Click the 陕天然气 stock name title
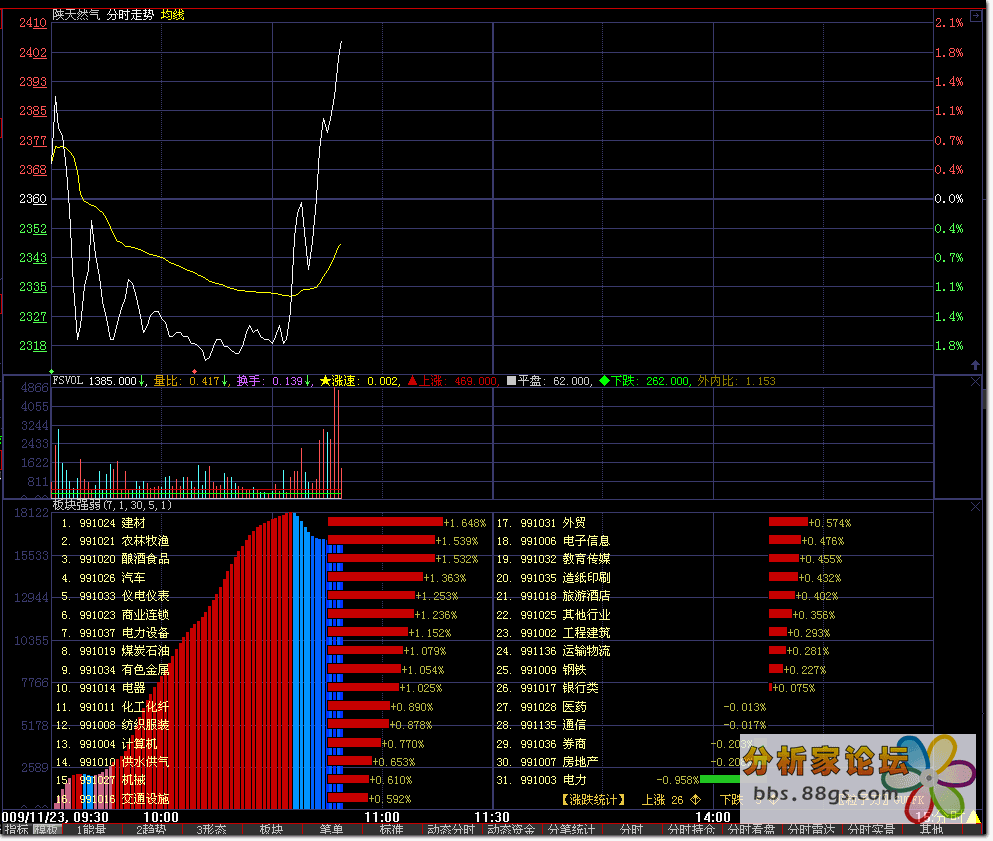Screen dimensions: 993x841 pos(76,15)
